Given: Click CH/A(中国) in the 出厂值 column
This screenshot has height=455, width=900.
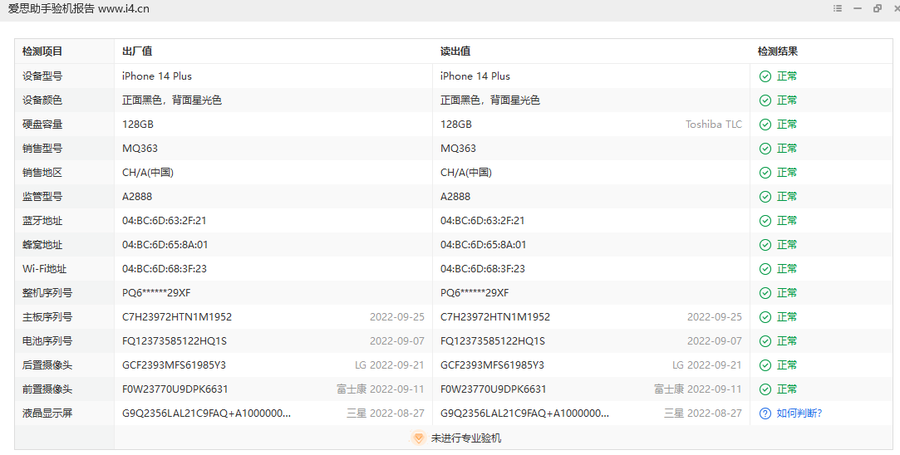Looking at the screenshot, I should pyautogui.click(x=148, y=173).
